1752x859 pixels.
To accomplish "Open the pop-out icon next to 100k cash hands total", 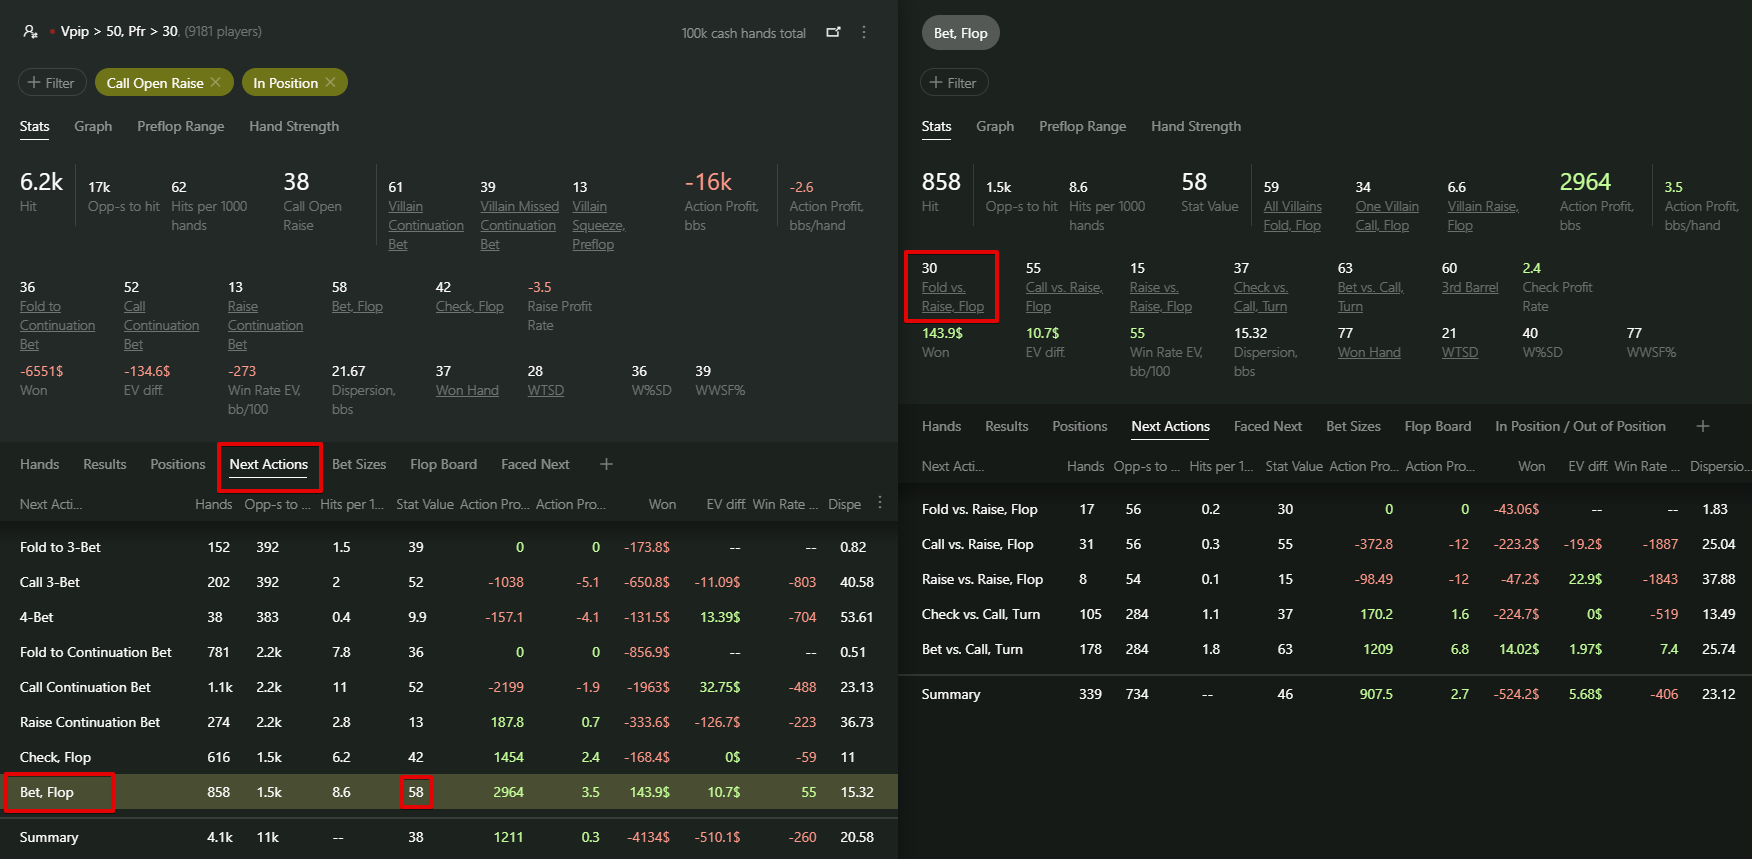I will click(x=833, y=32).
